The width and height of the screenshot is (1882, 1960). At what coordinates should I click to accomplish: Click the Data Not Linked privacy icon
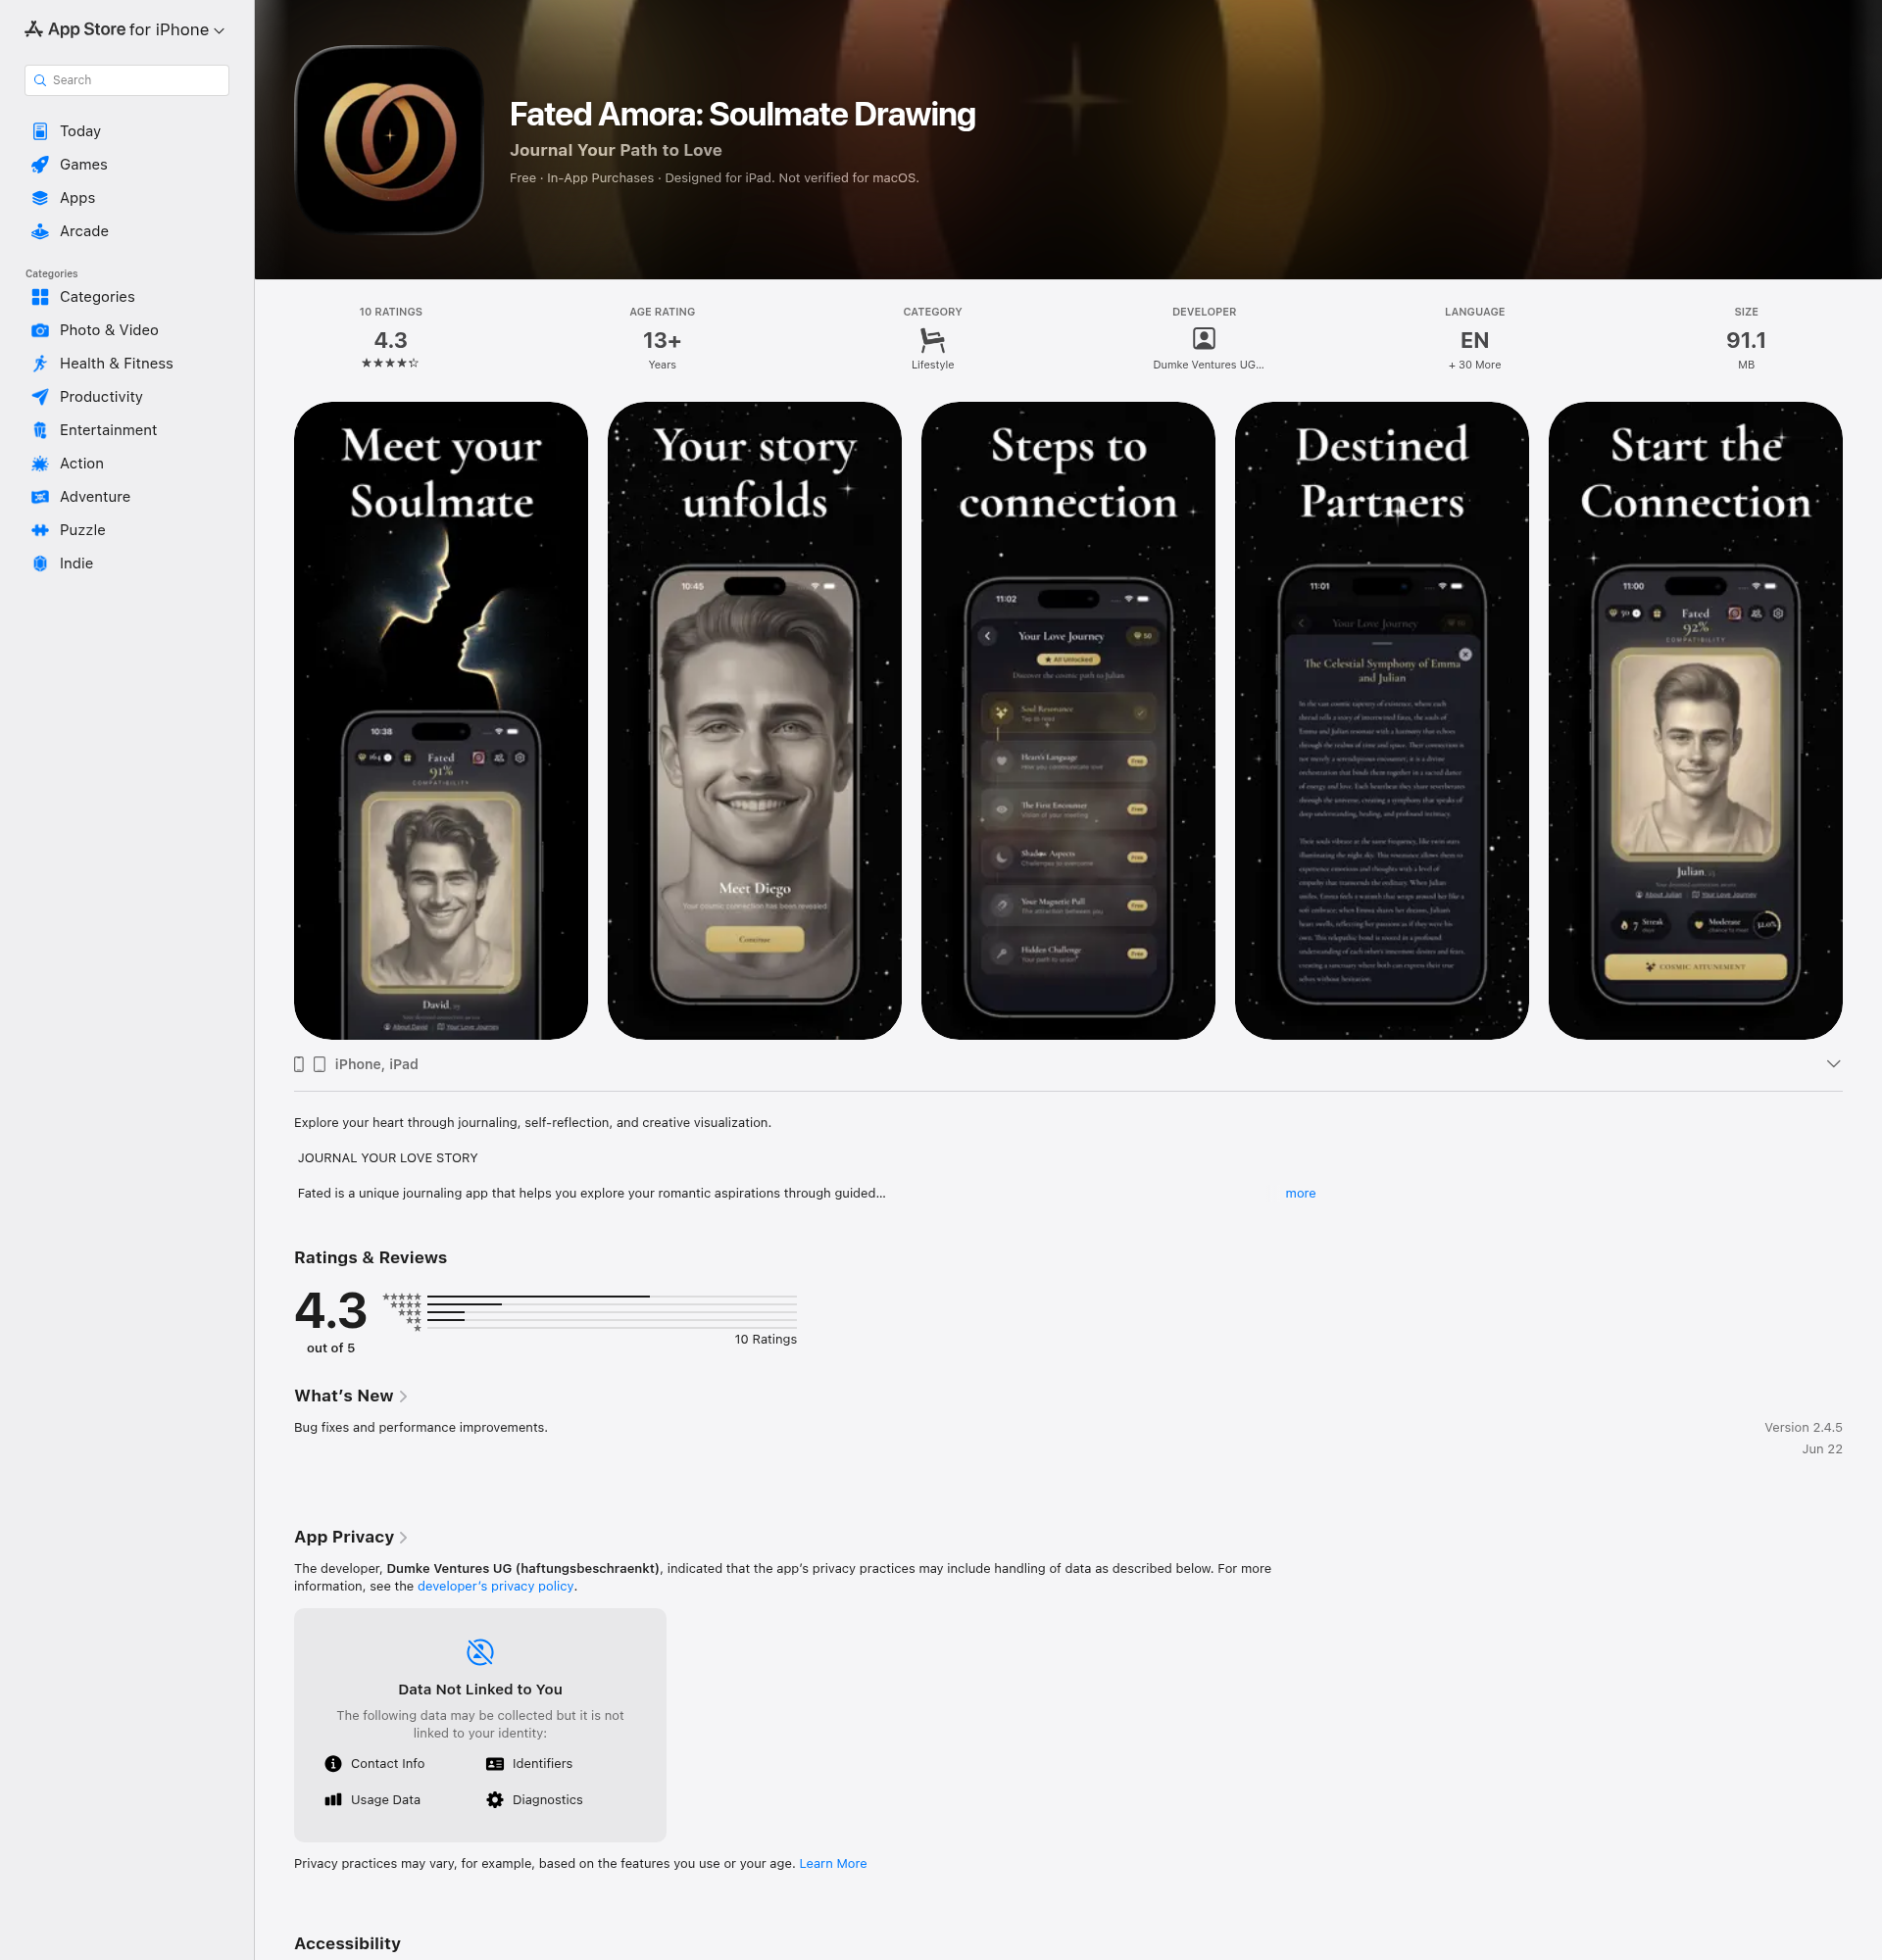pyautogui.click(x=480, y=1652)
